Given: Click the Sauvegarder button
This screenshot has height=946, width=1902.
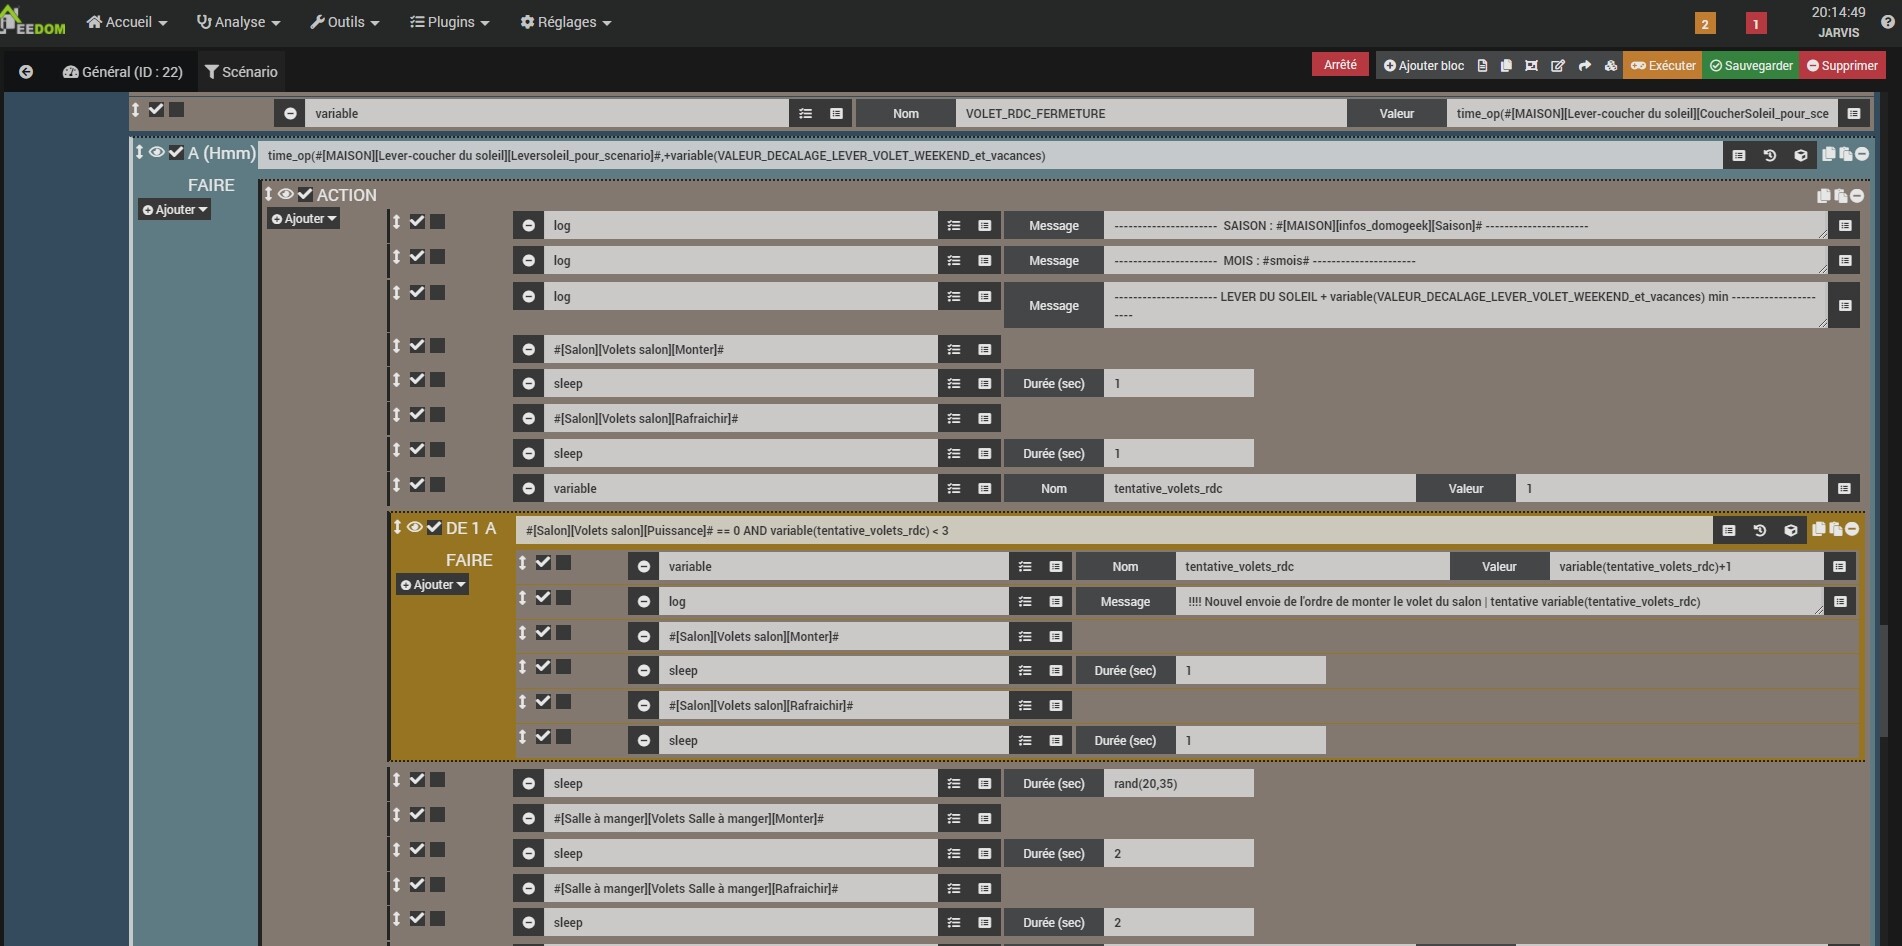Looking at the screenshot, I should (x=1751, y=66).
